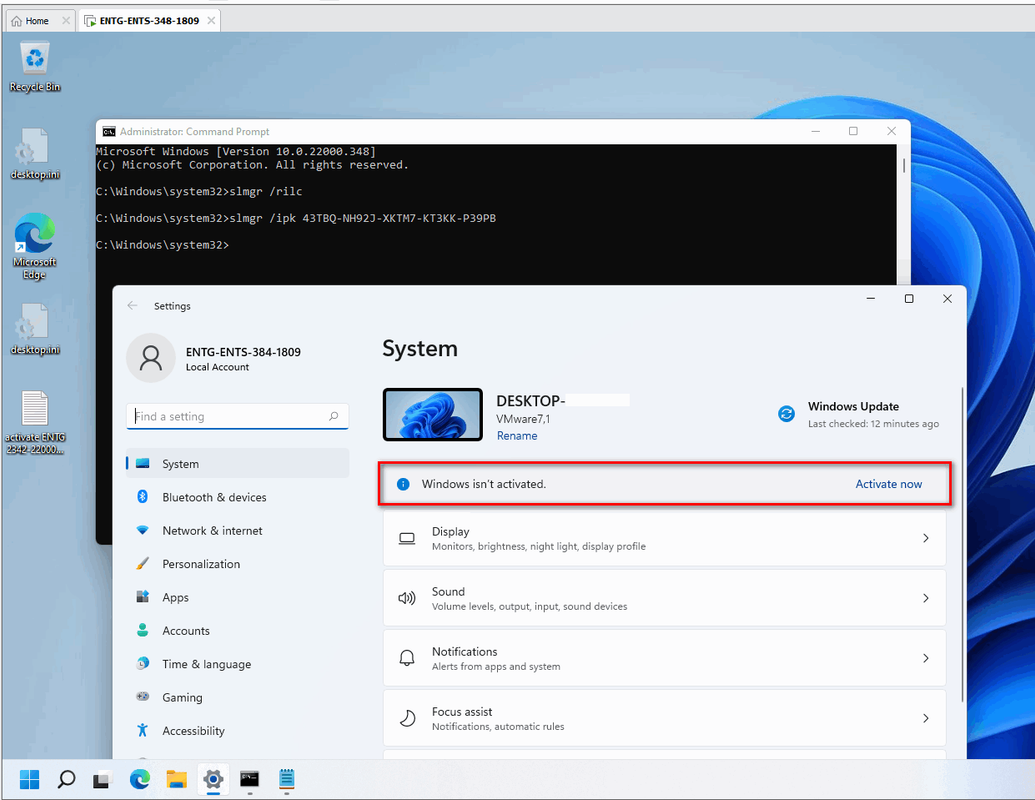Click the desktop wallpaper thumbnail in System
Image resolution: width=1035 pixels, height=800 pixels.
(x=433, y=414)
